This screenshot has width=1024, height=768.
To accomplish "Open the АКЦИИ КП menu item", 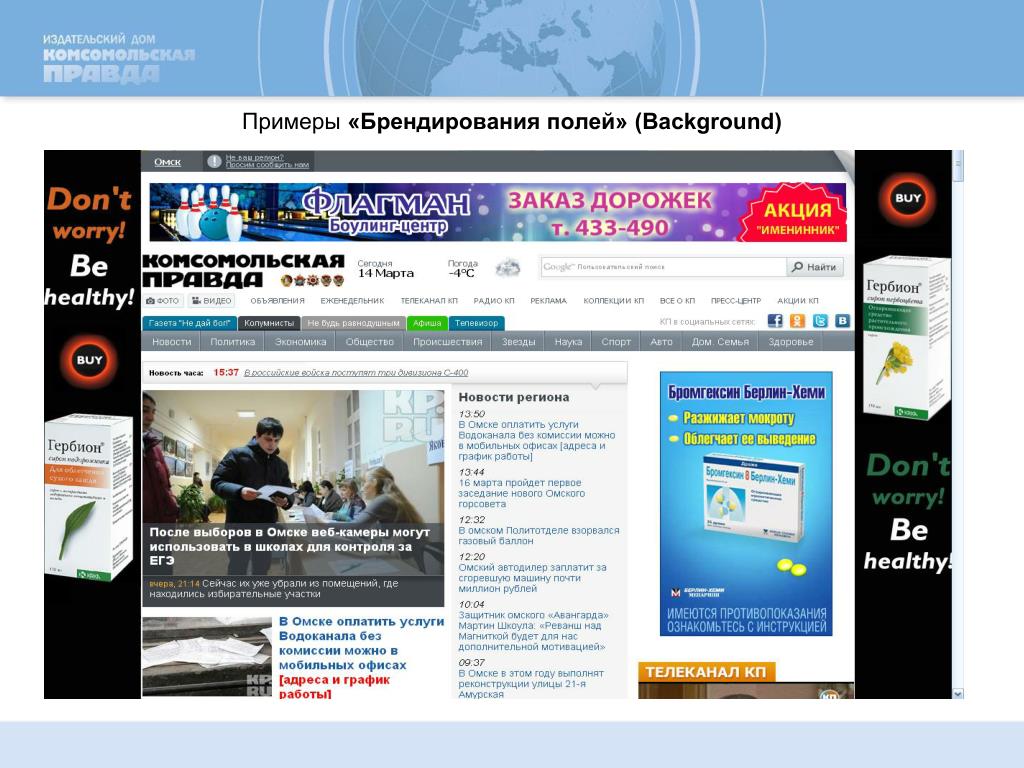I will tap(797, 300).
